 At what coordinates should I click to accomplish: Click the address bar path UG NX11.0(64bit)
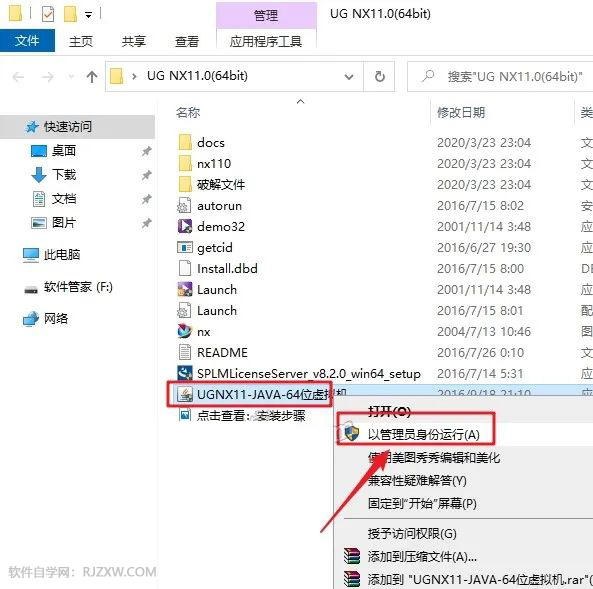point(197,76)
